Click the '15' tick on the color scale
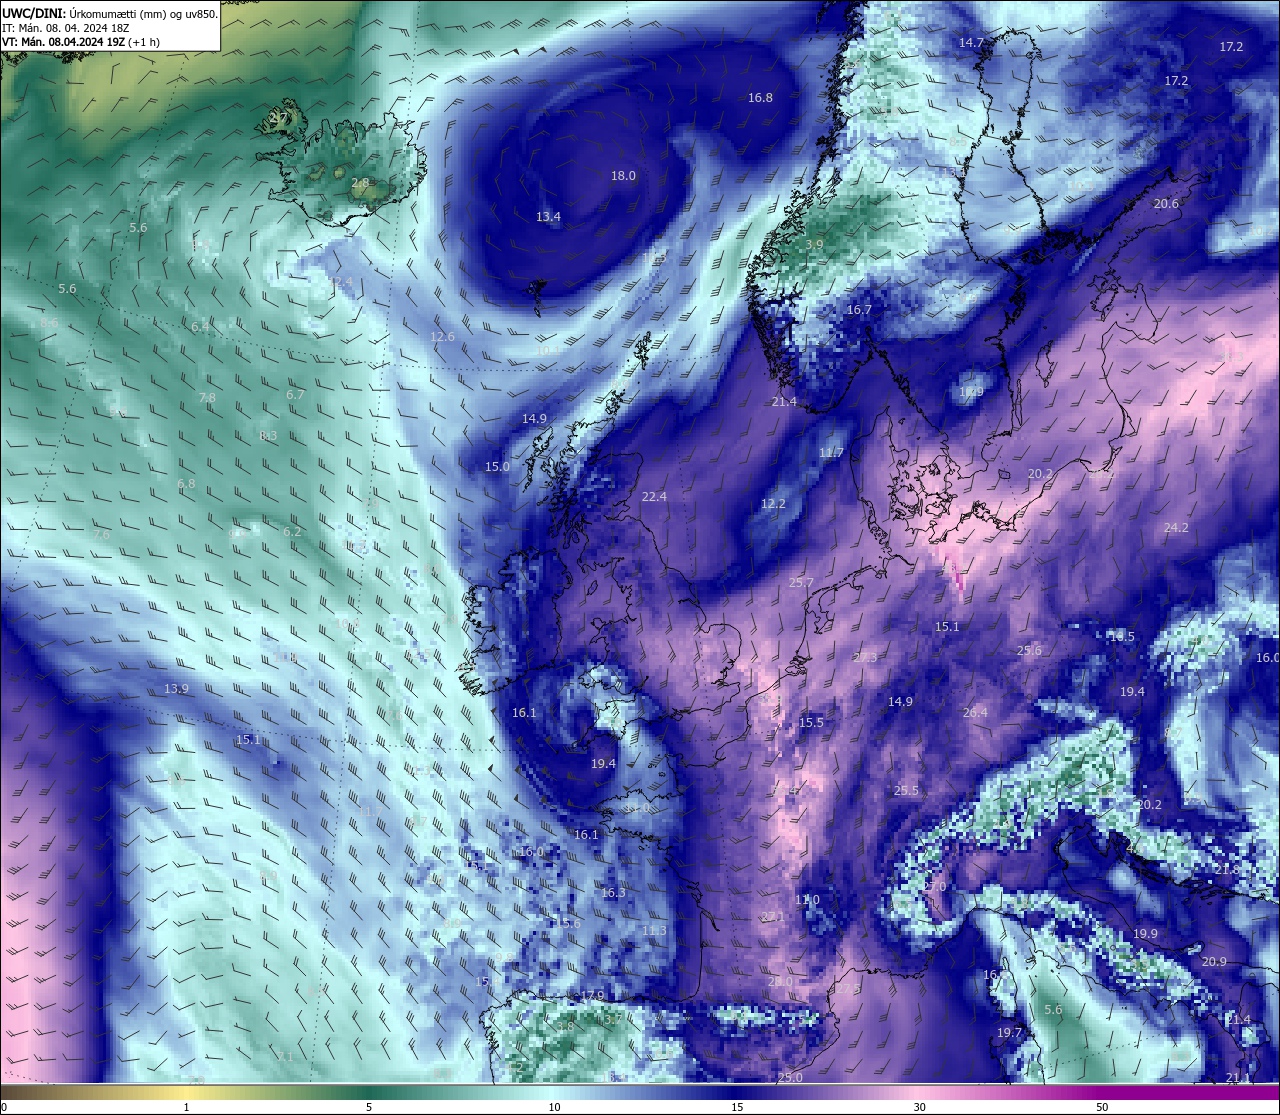The height and width of the screenshot is (1115, 1280). (737, 1107)
